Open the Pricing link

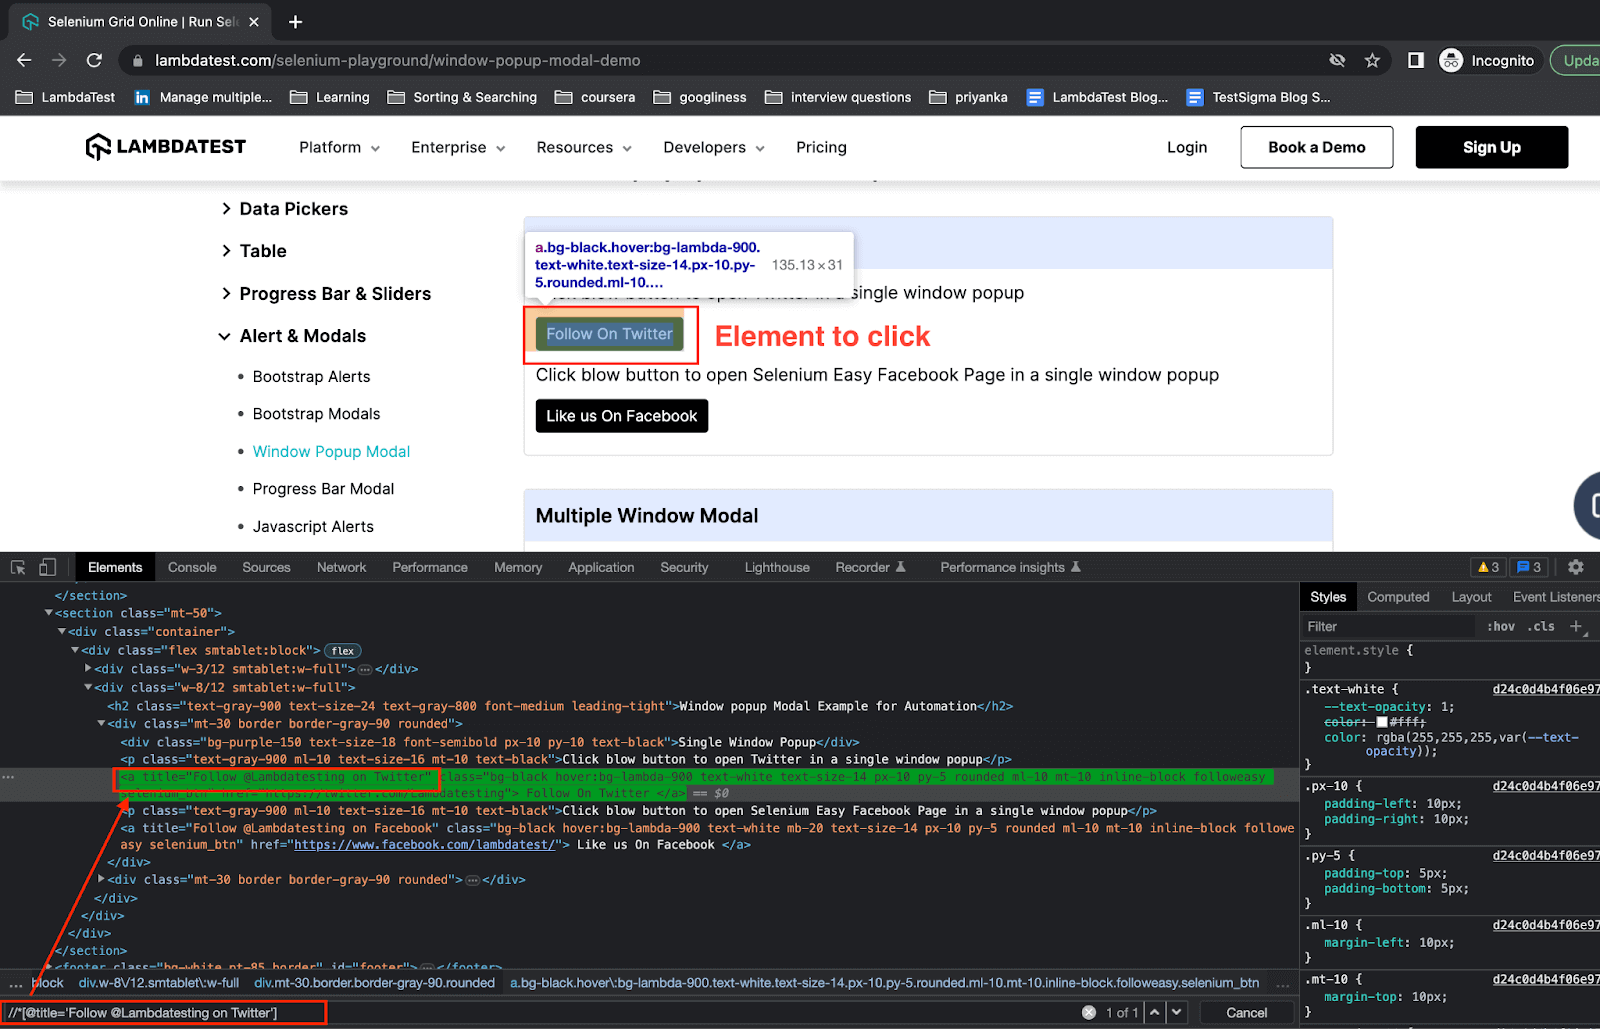click(821, 147)
